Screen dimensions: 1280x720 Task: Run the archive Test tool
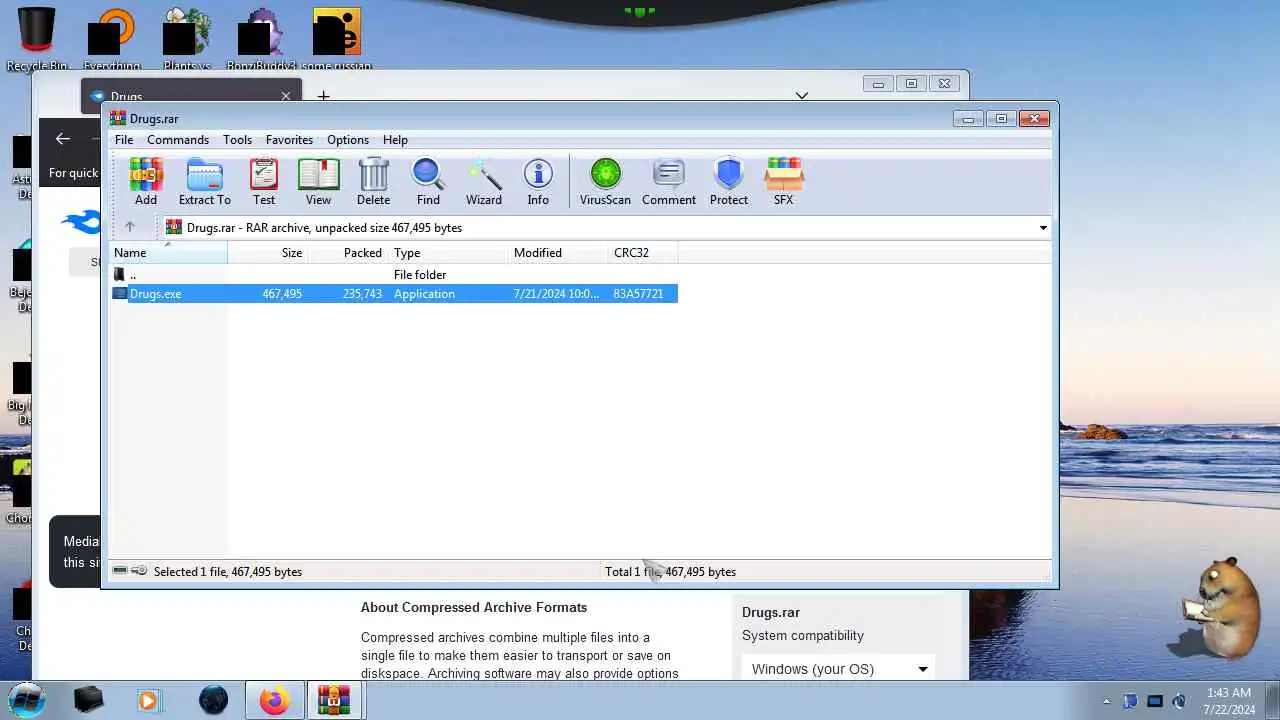pyautogui.click(x=264, y=182)
